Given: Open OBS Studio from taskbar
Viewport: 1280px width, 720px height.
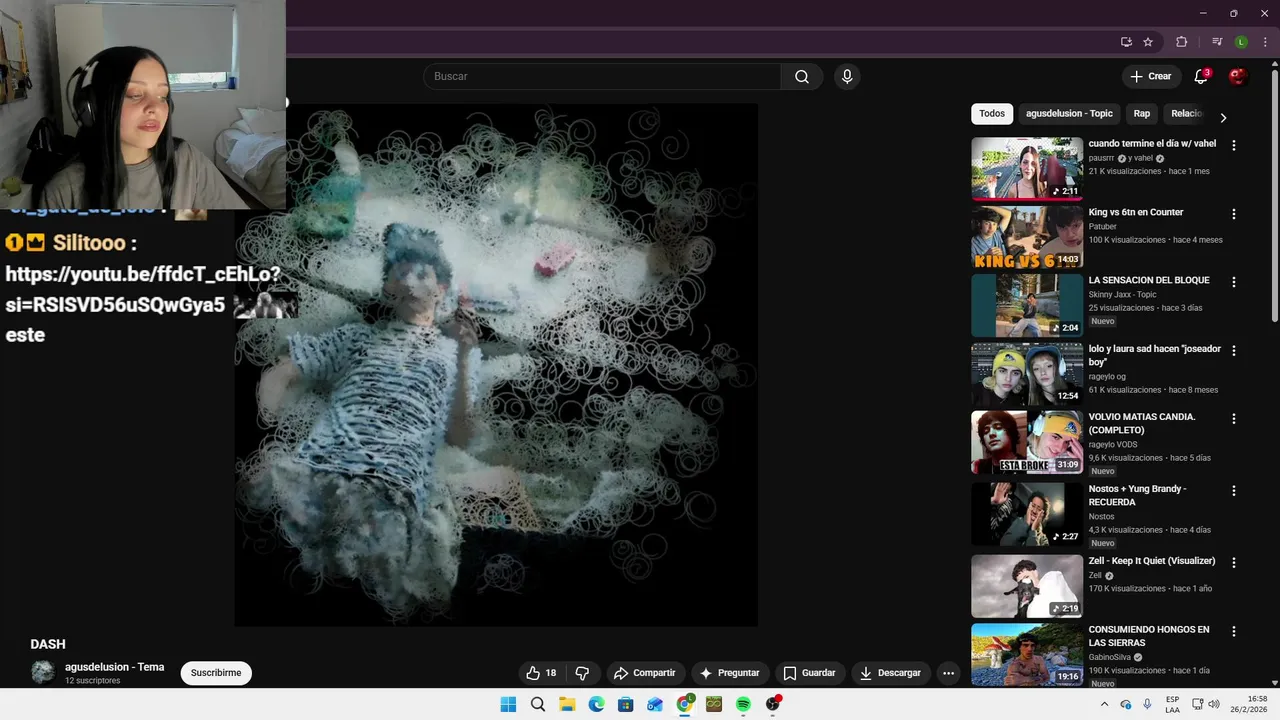Looking at the screenshot, I should pyautogui.click(x=772, y=704).
